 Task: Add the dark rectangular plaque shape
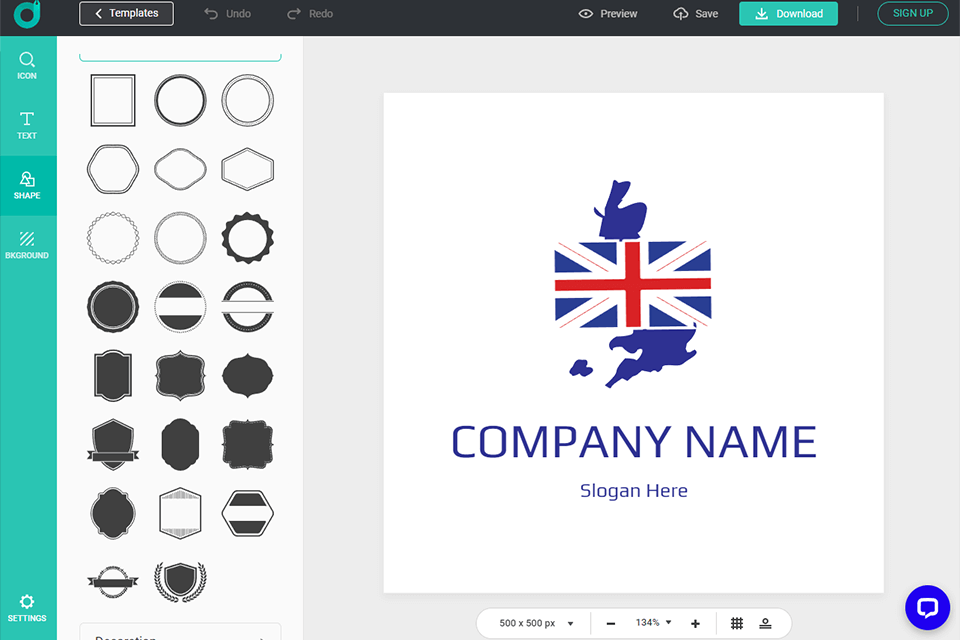pyautogui.click(x=113, y=375)
